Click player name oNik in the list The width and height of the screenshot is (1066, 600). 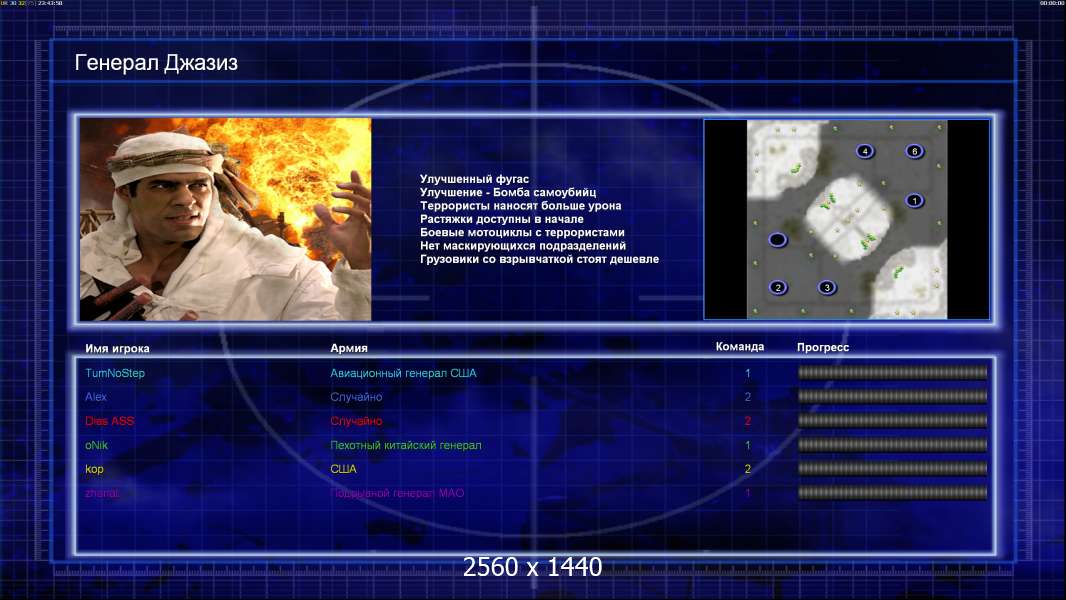pos(97,445)
